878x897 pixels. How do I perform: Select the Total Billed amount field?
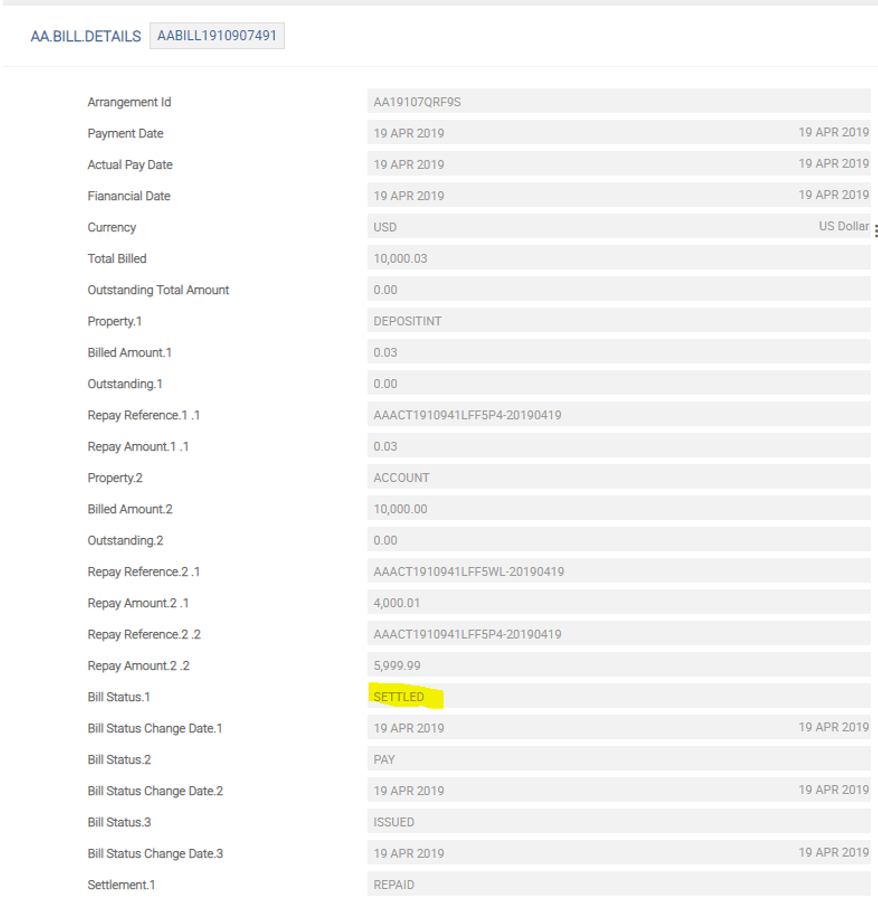coord(618,258)
